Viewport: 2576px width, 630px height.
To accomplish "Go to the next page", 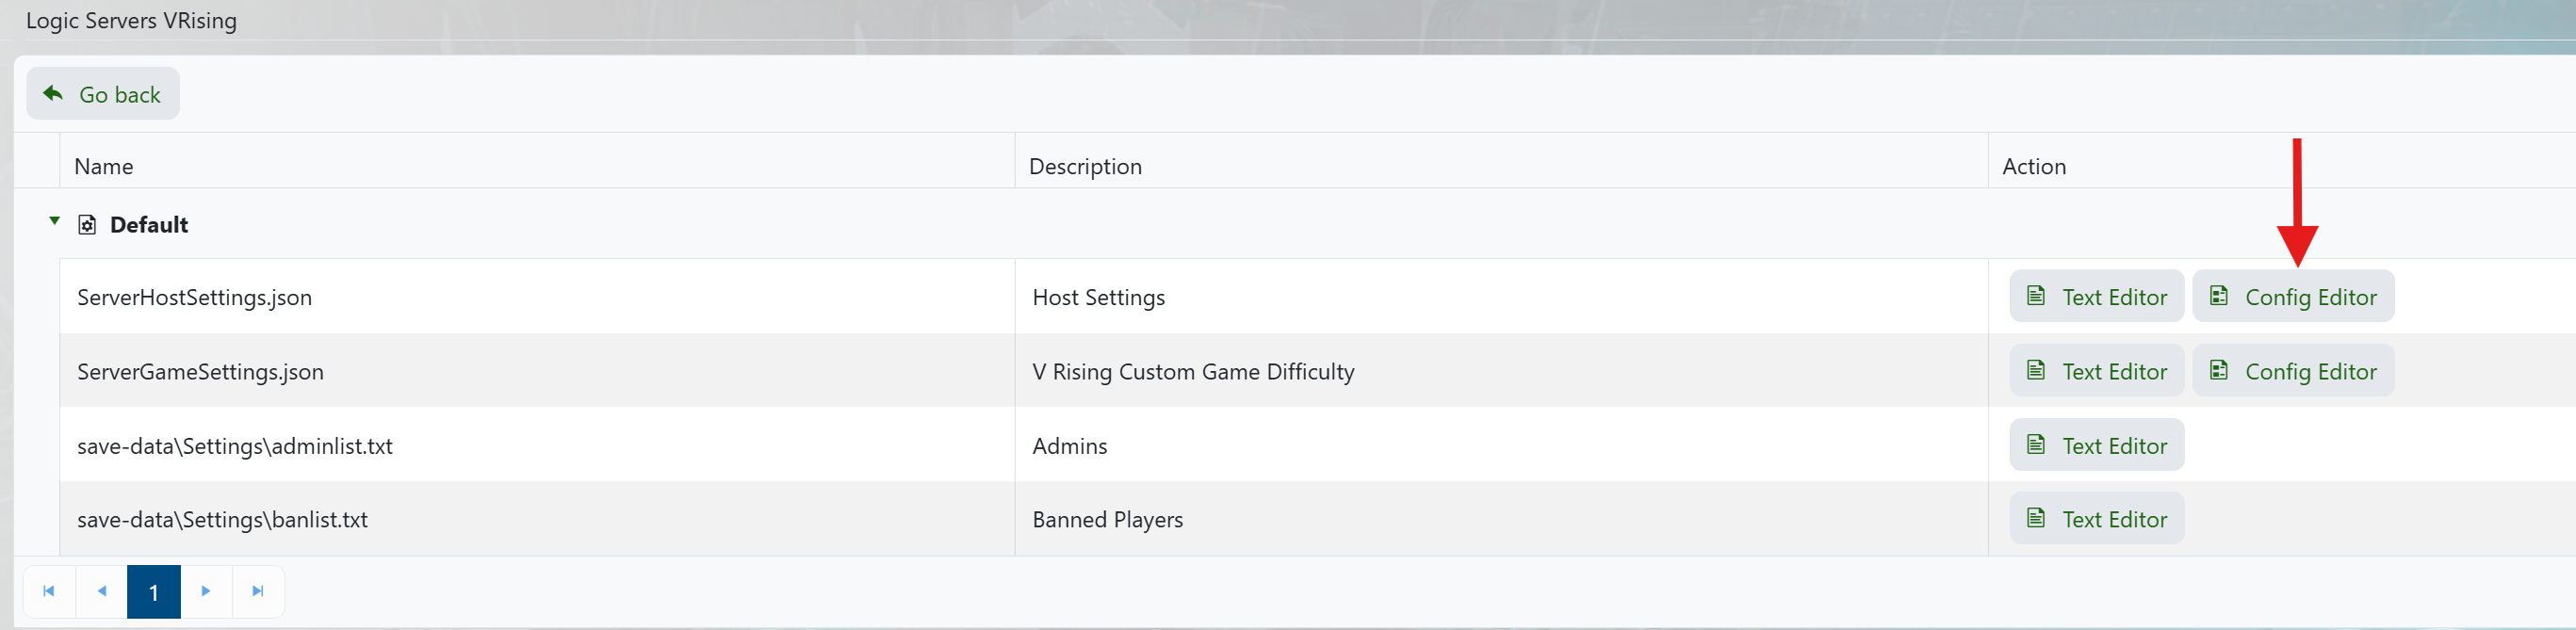I will tap(206, 591).
